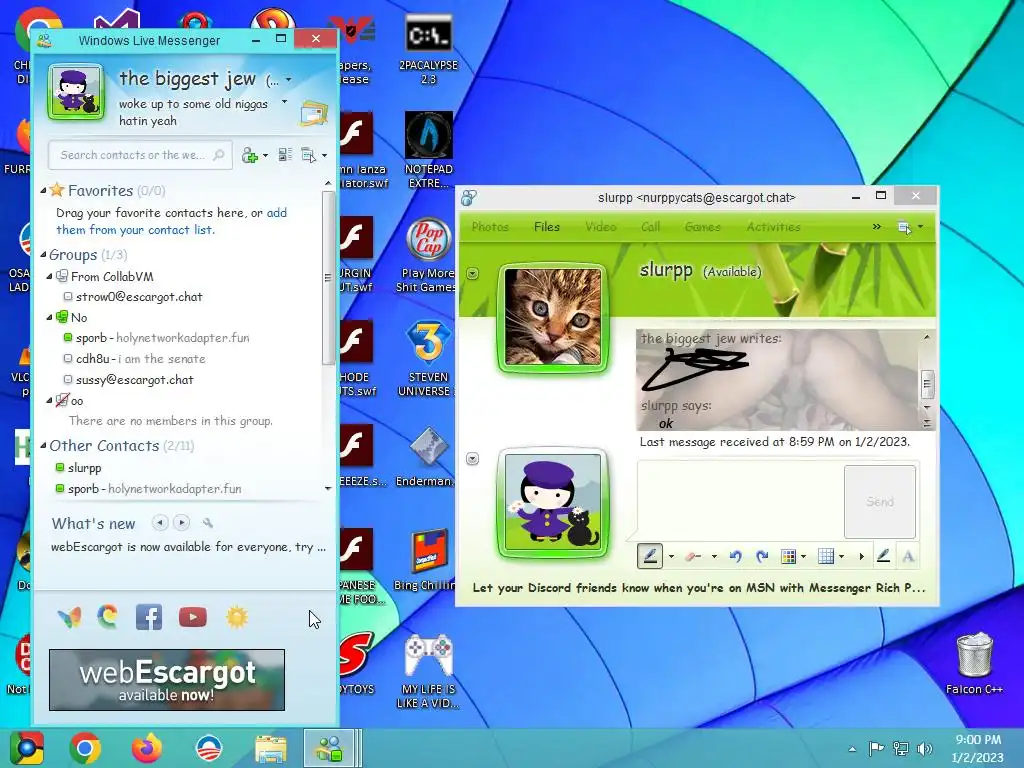Switch to handwriting input mode icon
This screenshot has width=1024, height=768.
(x=883, y=556)
